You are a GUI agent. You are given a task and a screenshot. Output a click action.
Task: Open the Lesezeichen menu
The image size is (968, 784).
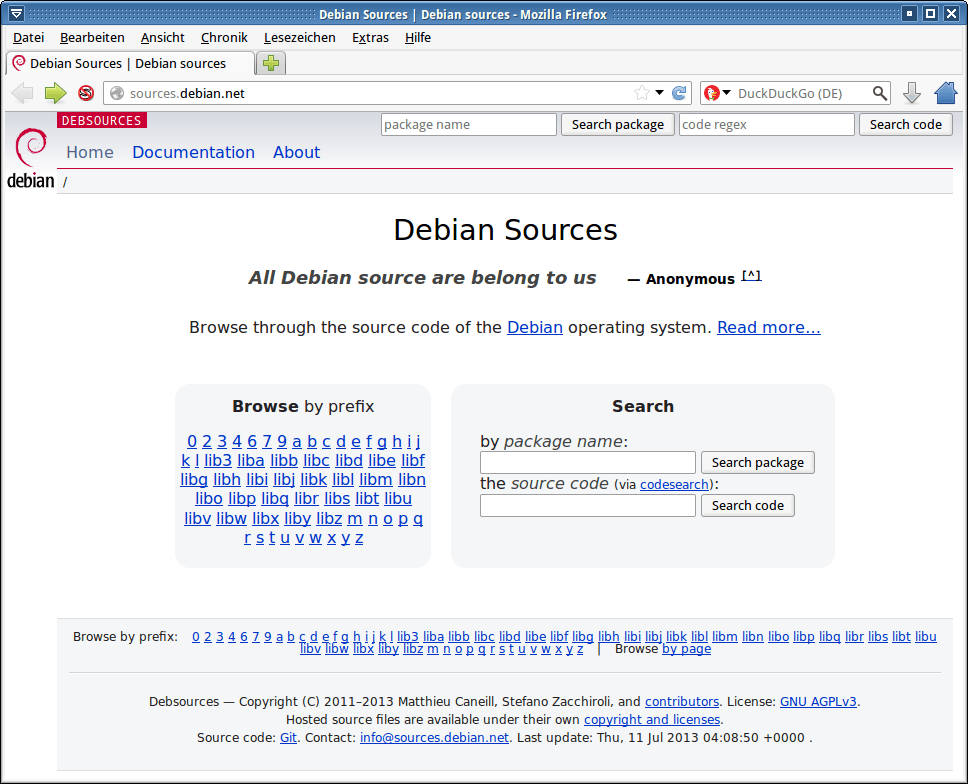tap(299, 38)
